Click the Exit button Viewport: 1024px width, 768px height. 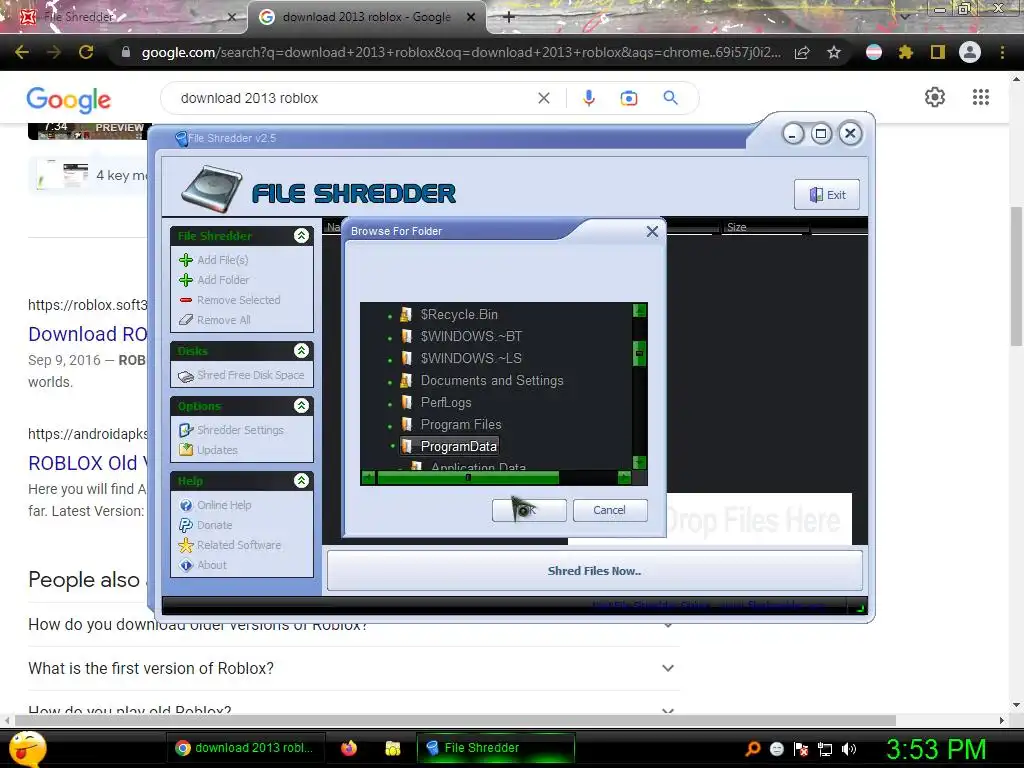tap(827, 195)
